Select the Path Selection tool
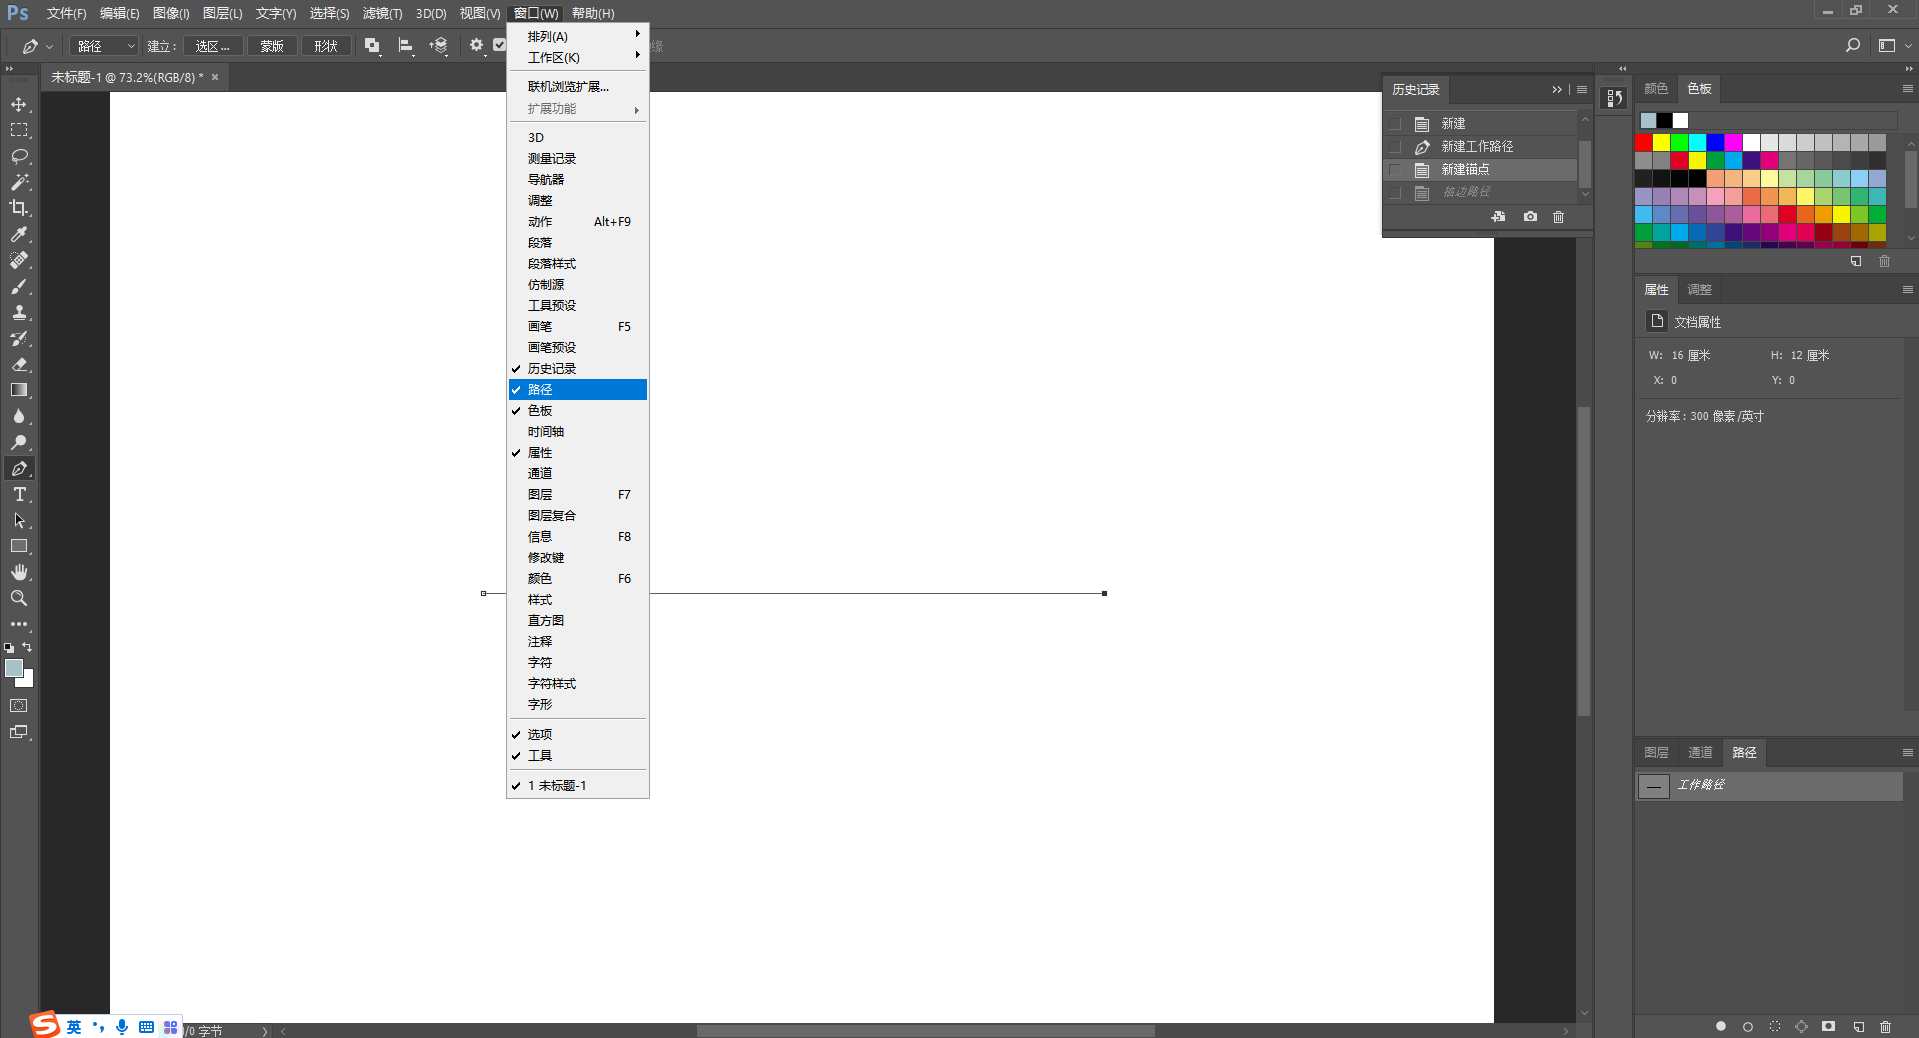This screenshot has height=1038, width=1919. [19, 520]
